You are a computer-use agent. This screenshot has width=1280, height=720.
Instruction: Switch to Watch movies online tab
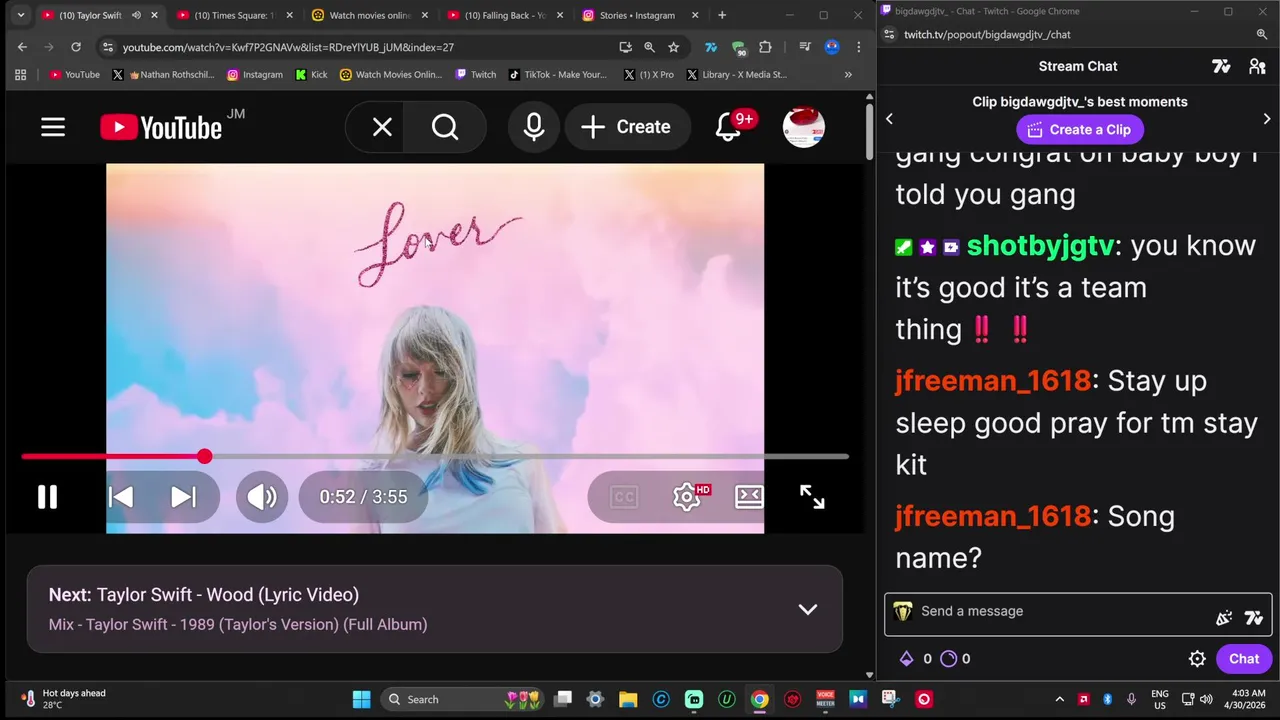coord(370,15)
